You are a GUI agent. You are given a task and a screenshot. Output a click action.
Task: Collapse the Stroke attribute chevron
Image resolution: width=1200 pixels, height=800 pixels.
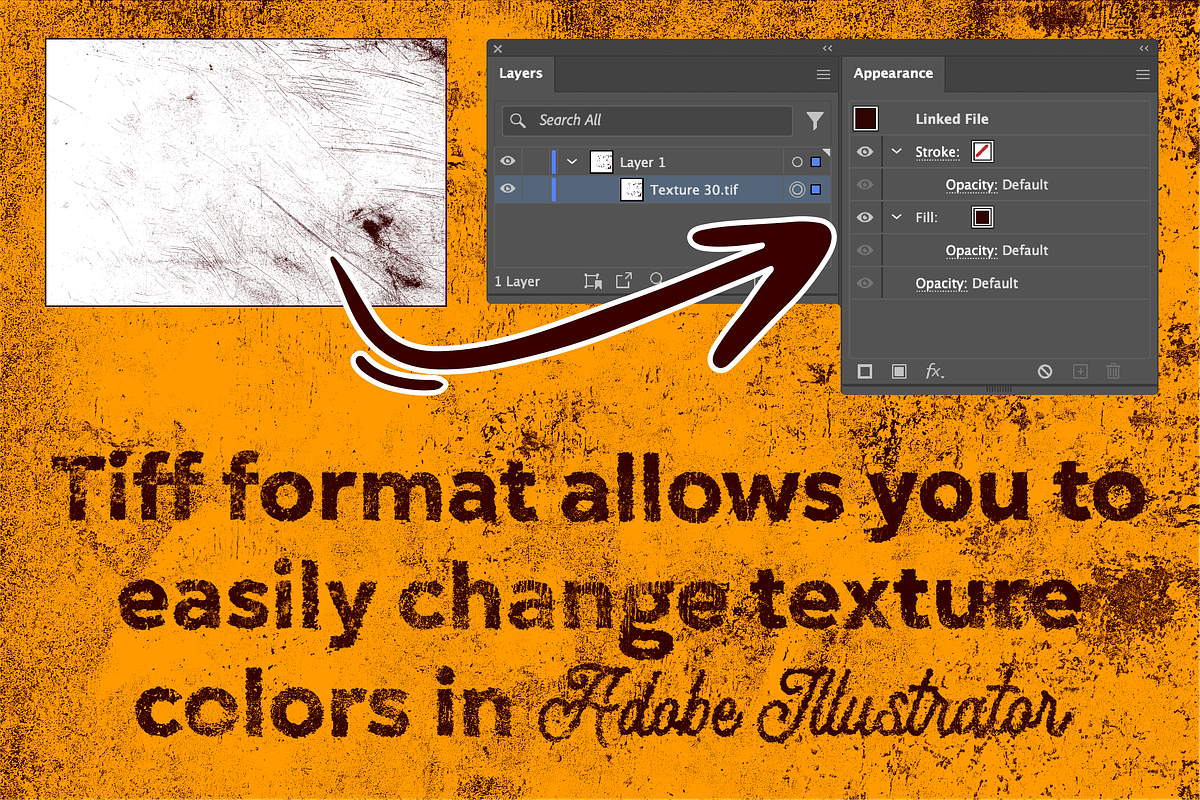pos(896,152)
